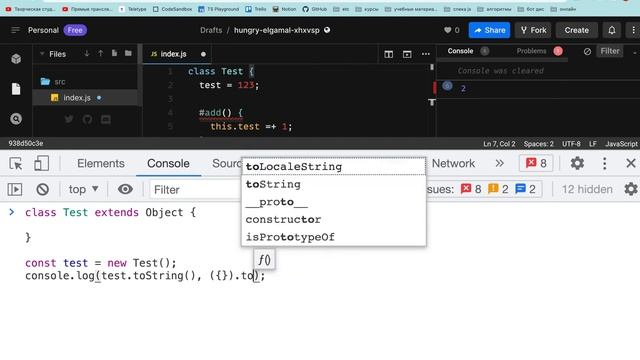This screenshot has width=640, height=360.
Task: Open the Trello bookmark in bookmarks bar
Action: pyautogui.click(x=256, y=9)
